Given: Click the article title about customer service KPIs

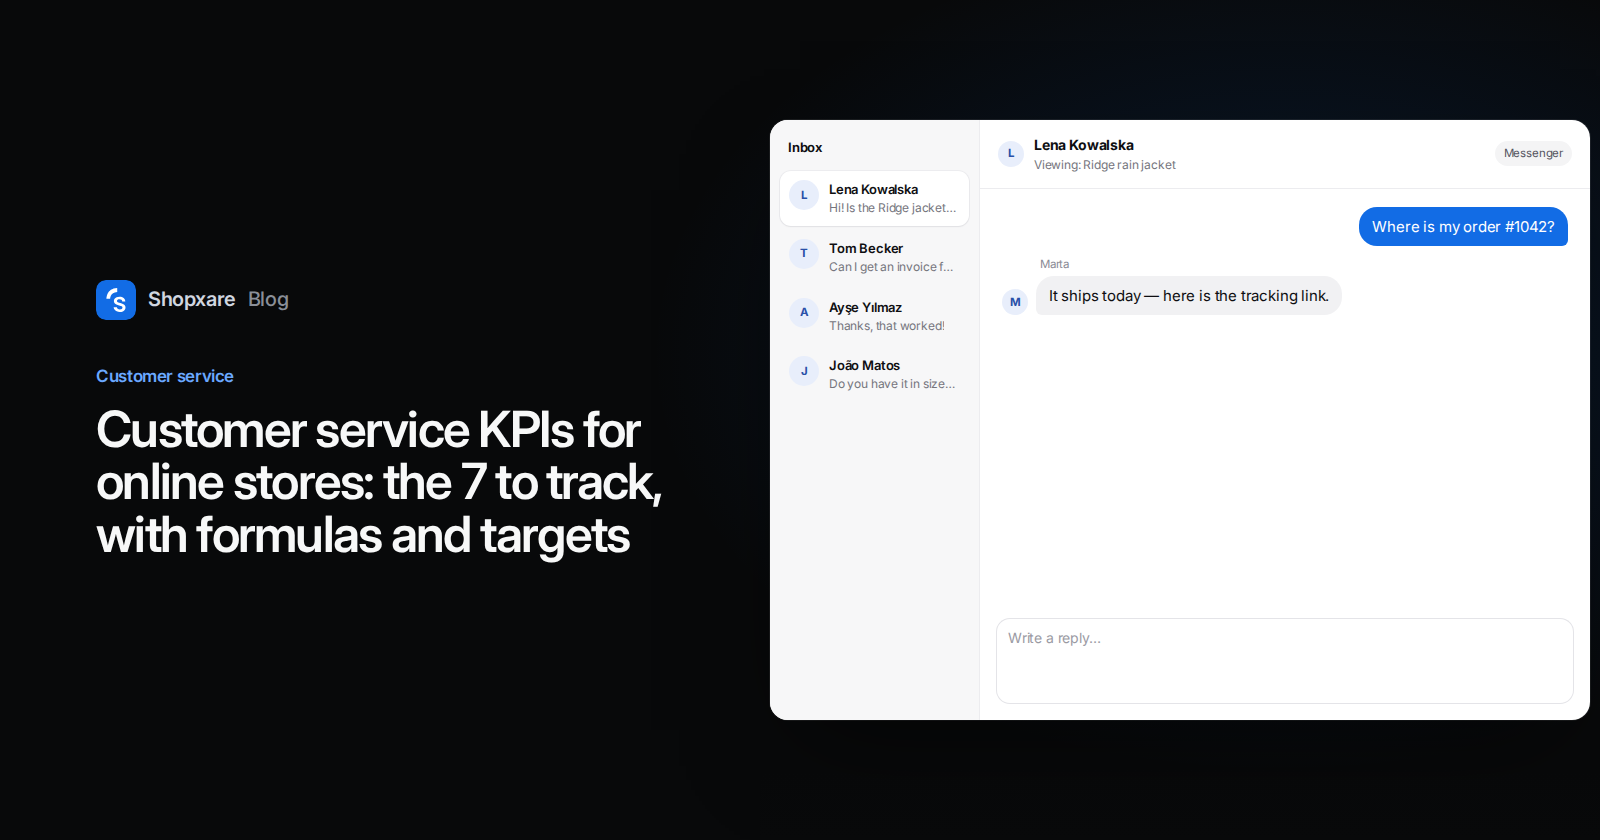Looking at the screenshot, I should [x=378, y=482].
